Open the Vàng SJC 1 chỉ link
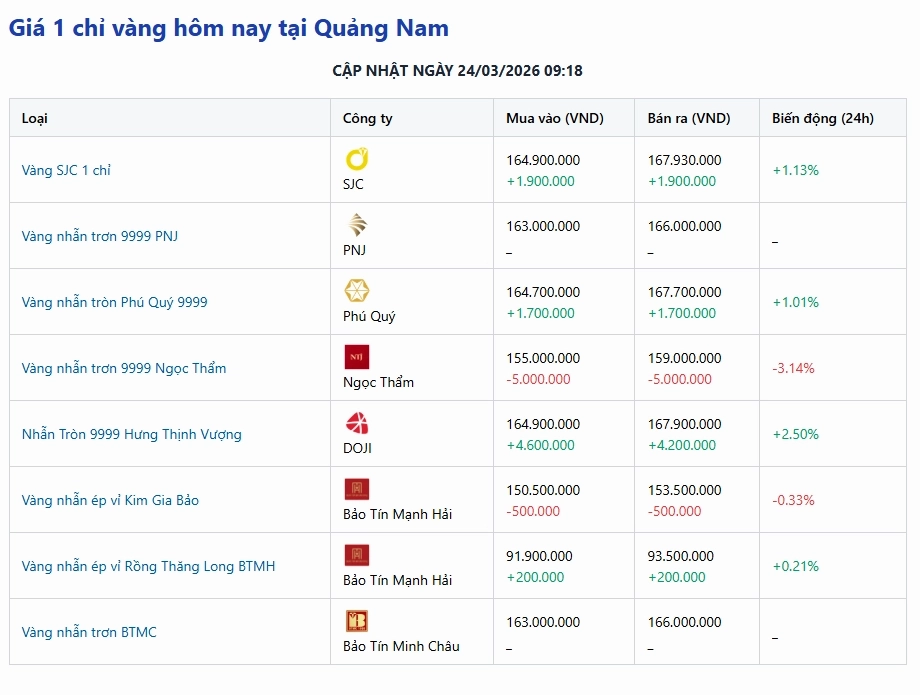The width and height of the screenshot is (920, 695). [x=65, y=170]
